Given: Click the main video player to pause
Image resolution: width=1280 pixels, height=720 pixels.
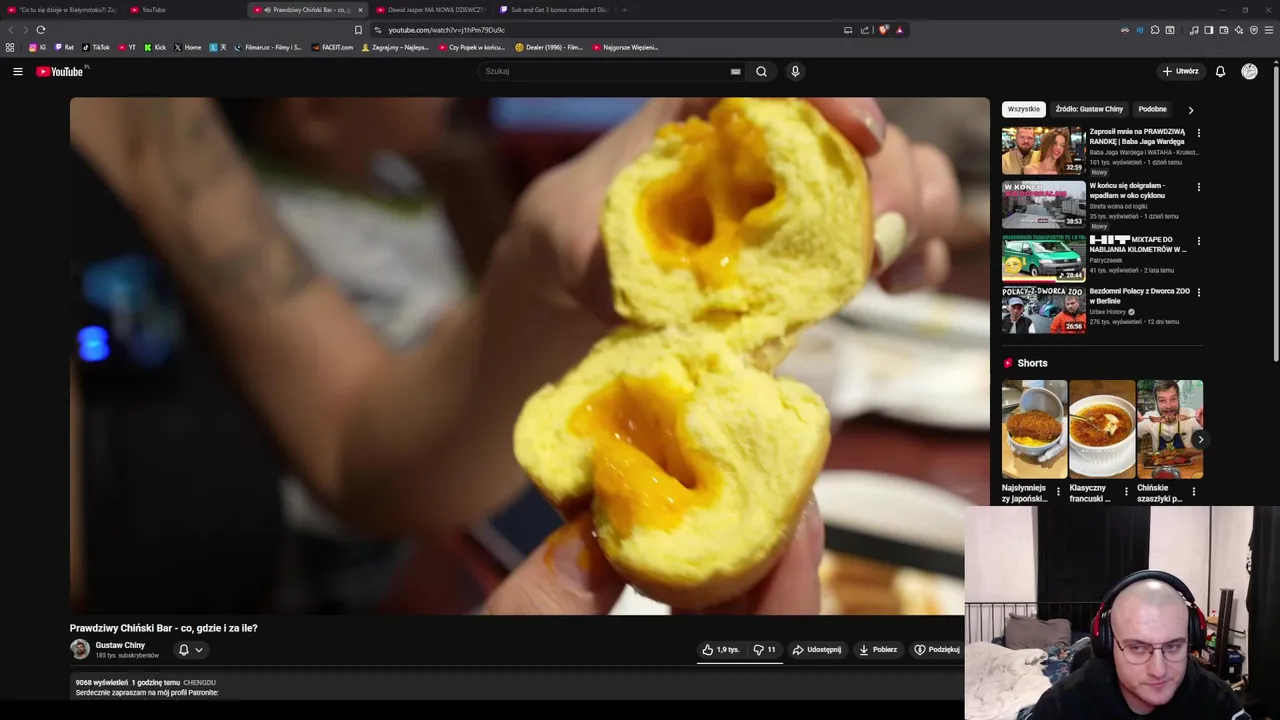Looking at the screenshot, I should pyautogui.click(x=529, y=356).
